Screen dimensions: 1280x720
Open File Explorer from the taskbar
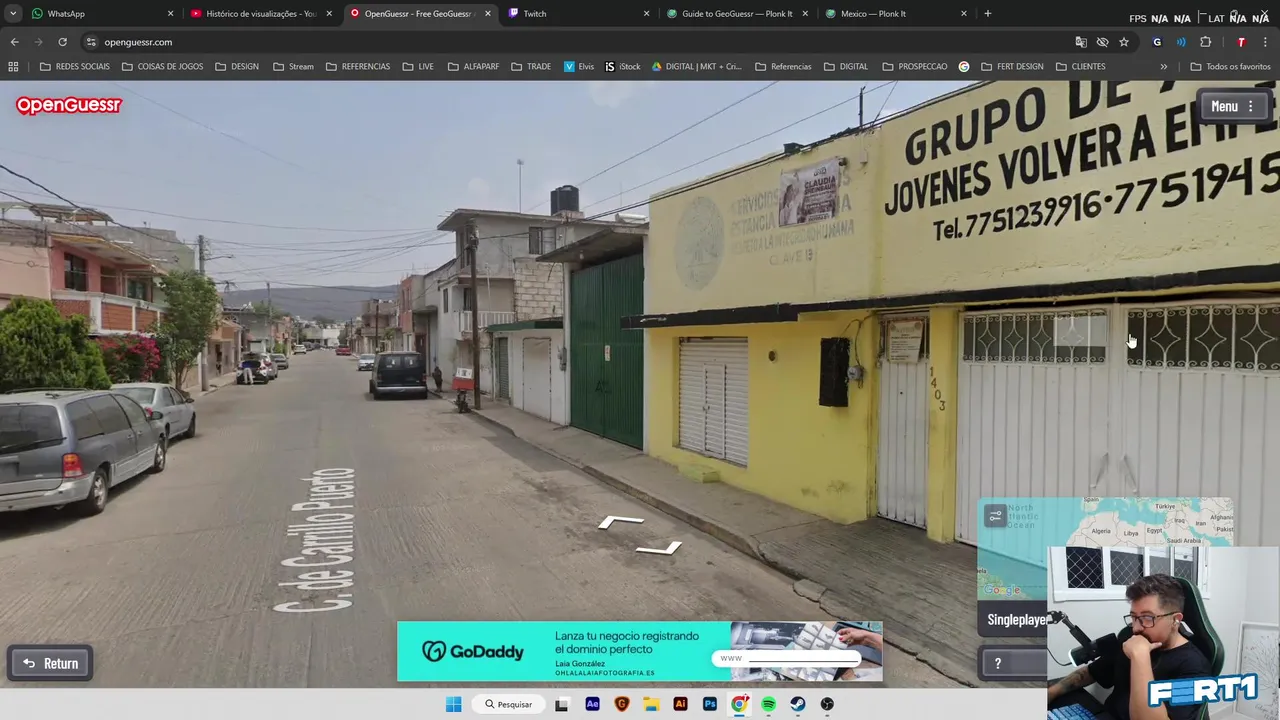(x=651, y=704)
